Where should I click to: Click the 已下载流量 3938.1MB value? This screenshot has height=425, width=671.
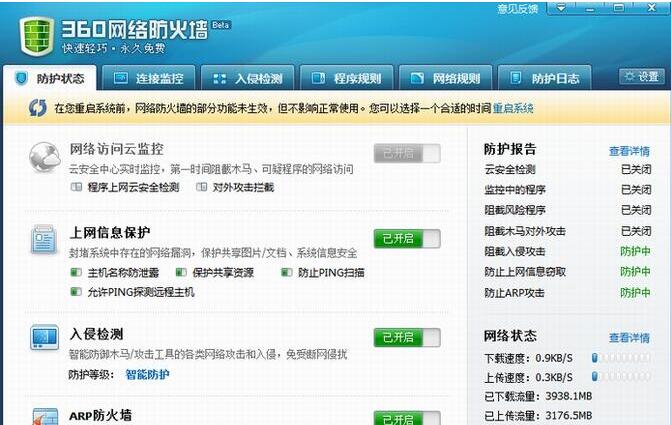click(x=569, y=396)
